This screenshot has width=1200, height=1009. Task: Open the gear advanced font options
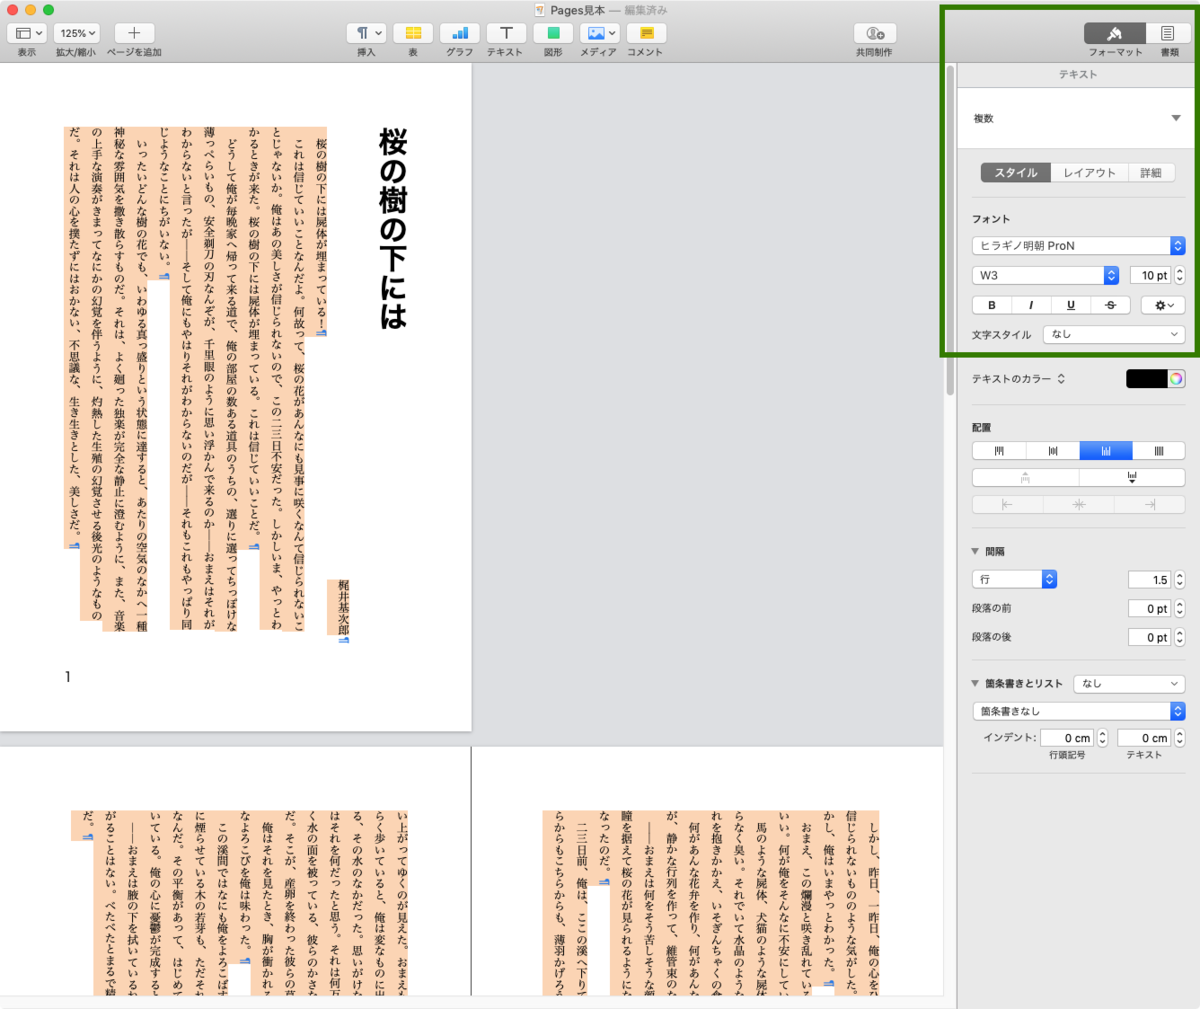pyautogui.click(x=1163, y=305)
